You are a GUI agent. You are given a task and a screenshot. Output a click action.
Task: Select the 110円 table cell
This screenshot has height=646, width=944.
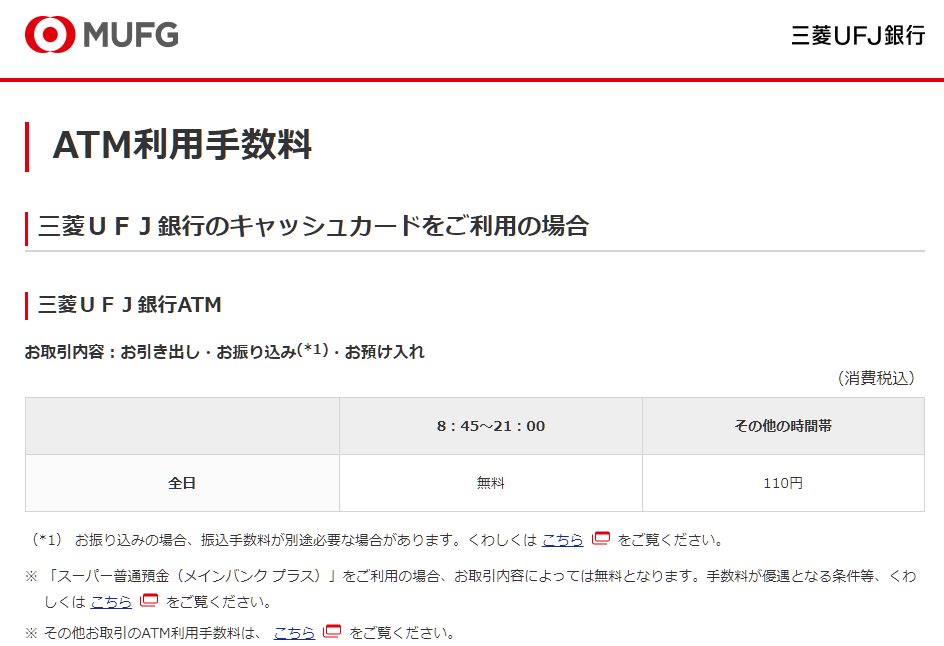pyautogui.click(x=783, y=483)
